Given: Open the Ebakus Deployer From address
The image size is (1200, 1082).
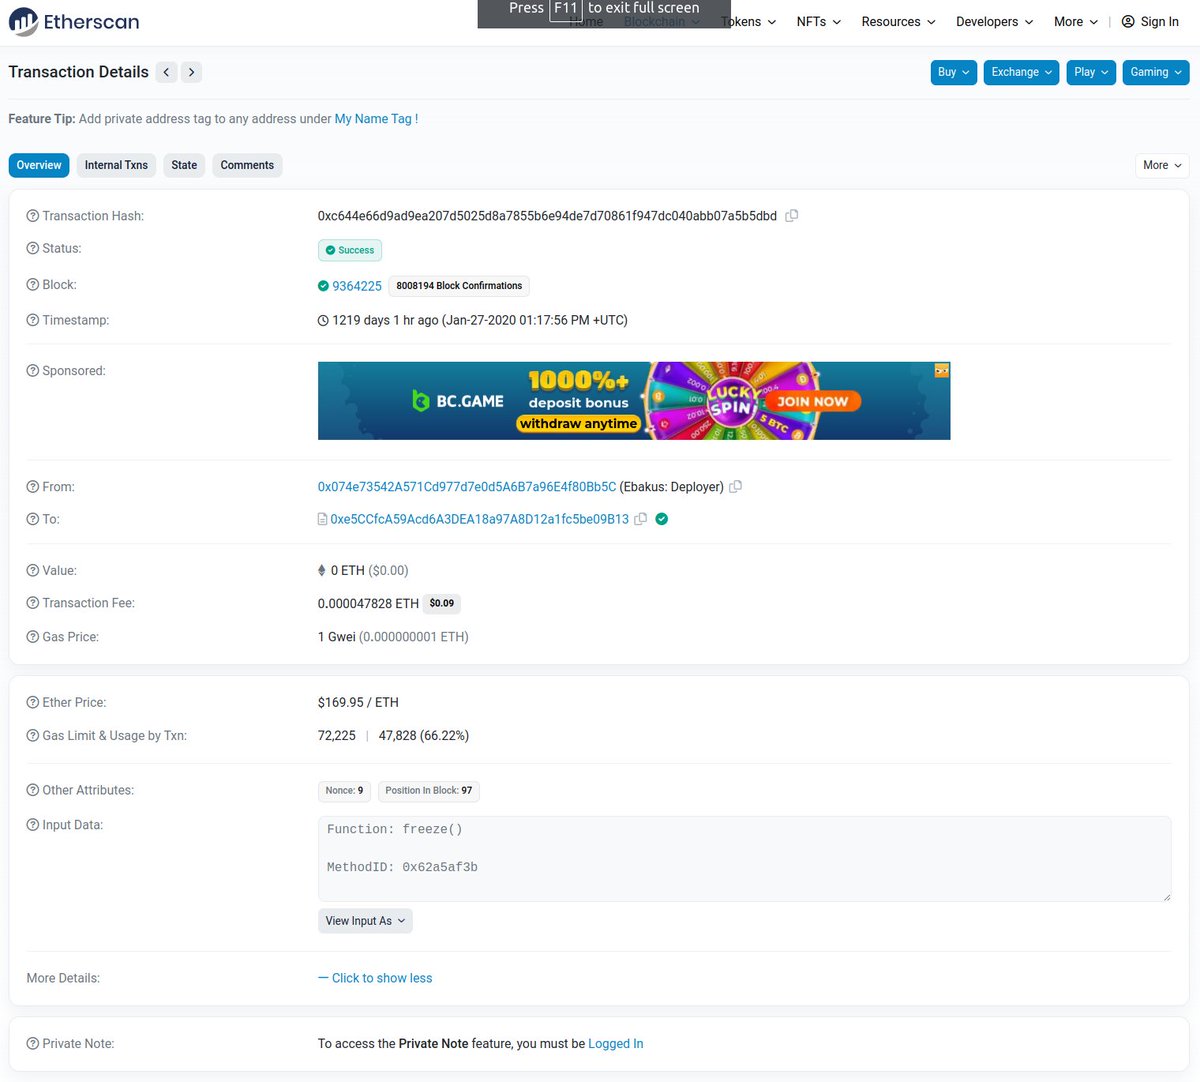Looking at the screenshot, I should (467, 487).
